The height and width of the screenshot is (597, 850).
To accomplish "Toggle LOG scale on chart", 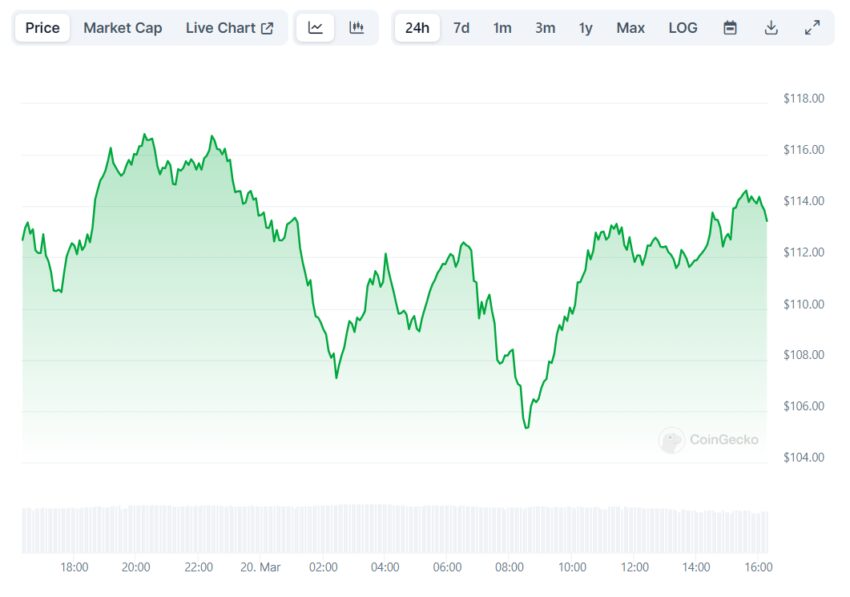I will (x=683, y=28).
